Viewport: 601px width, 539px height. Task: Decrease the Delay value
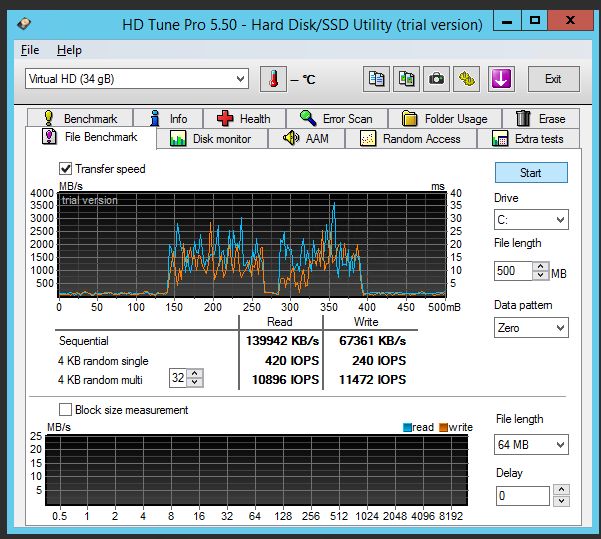(562, 501)
